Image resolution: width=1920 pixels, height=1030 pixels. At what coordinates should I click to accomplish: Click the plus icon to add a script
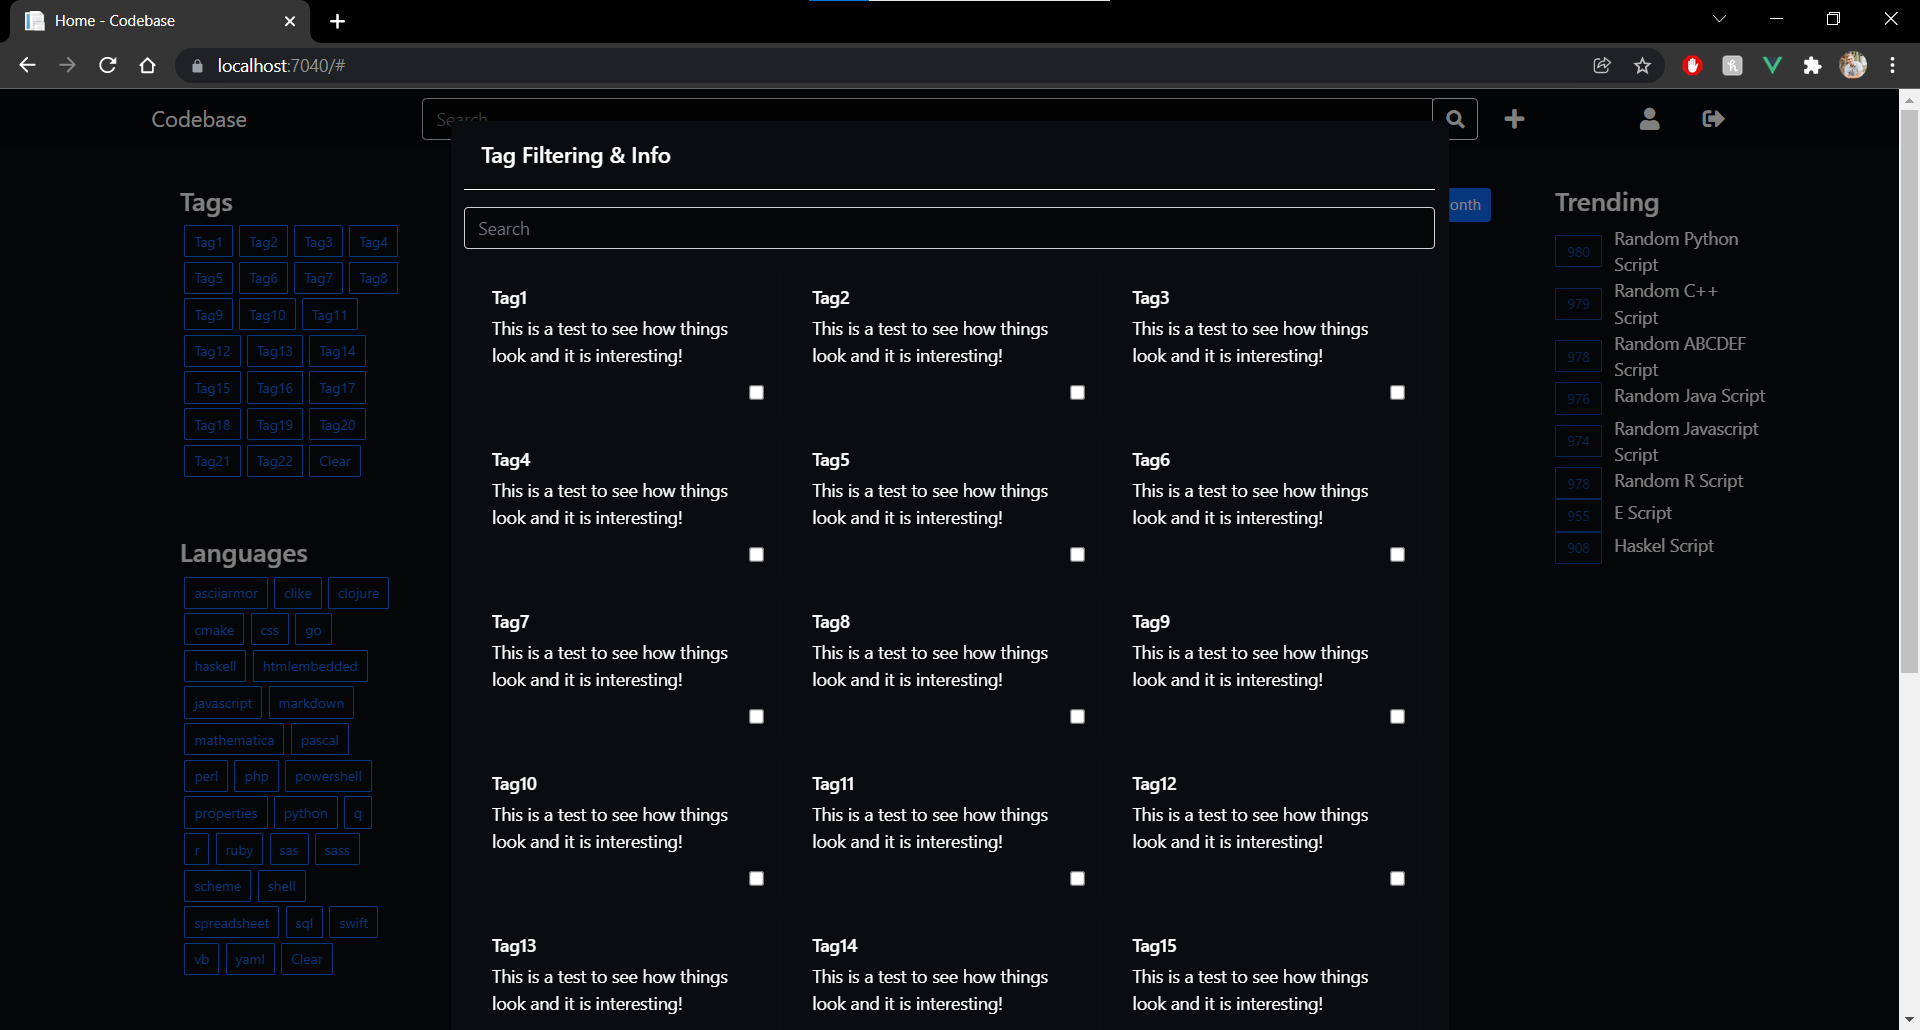coord(1514,119)
